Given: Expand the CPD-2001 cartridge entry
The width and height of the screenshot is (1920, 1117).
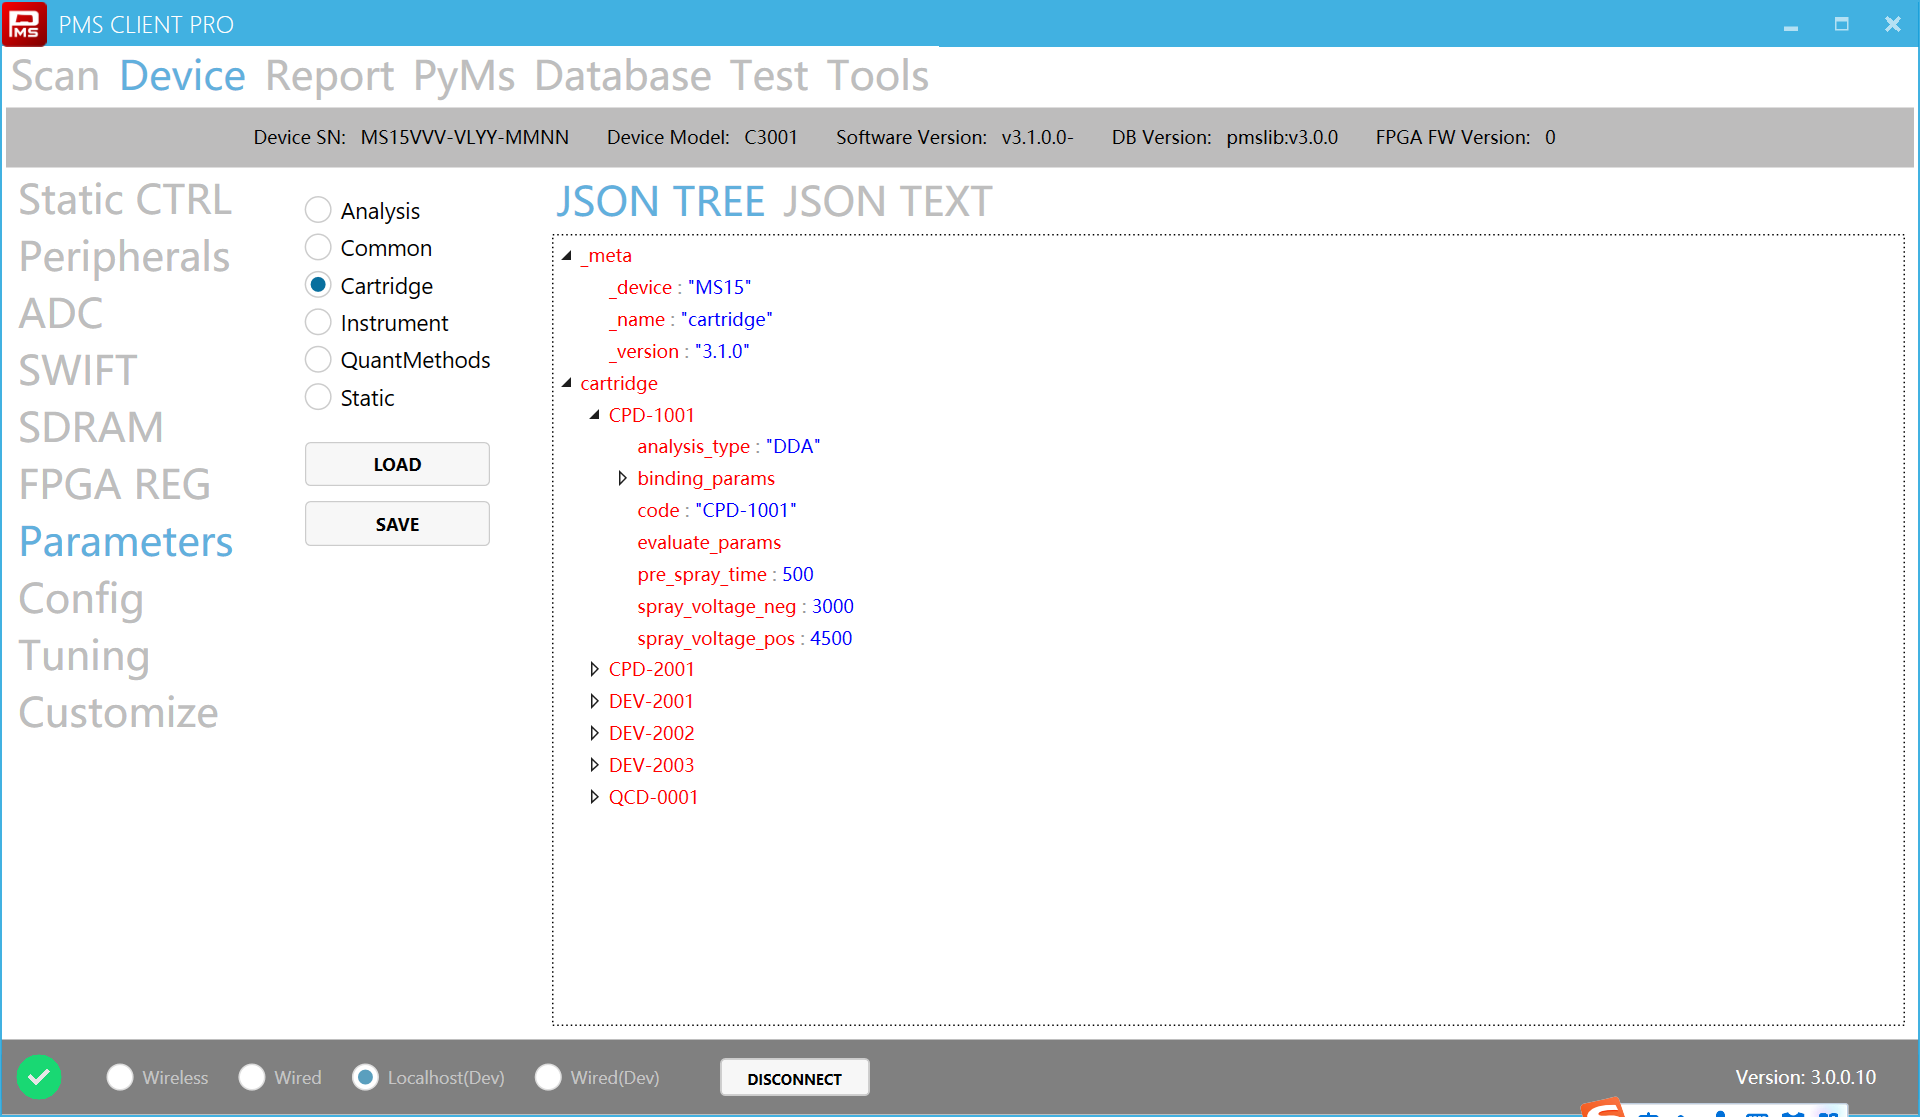Looking at the screenshot, I should pos(594,669).
